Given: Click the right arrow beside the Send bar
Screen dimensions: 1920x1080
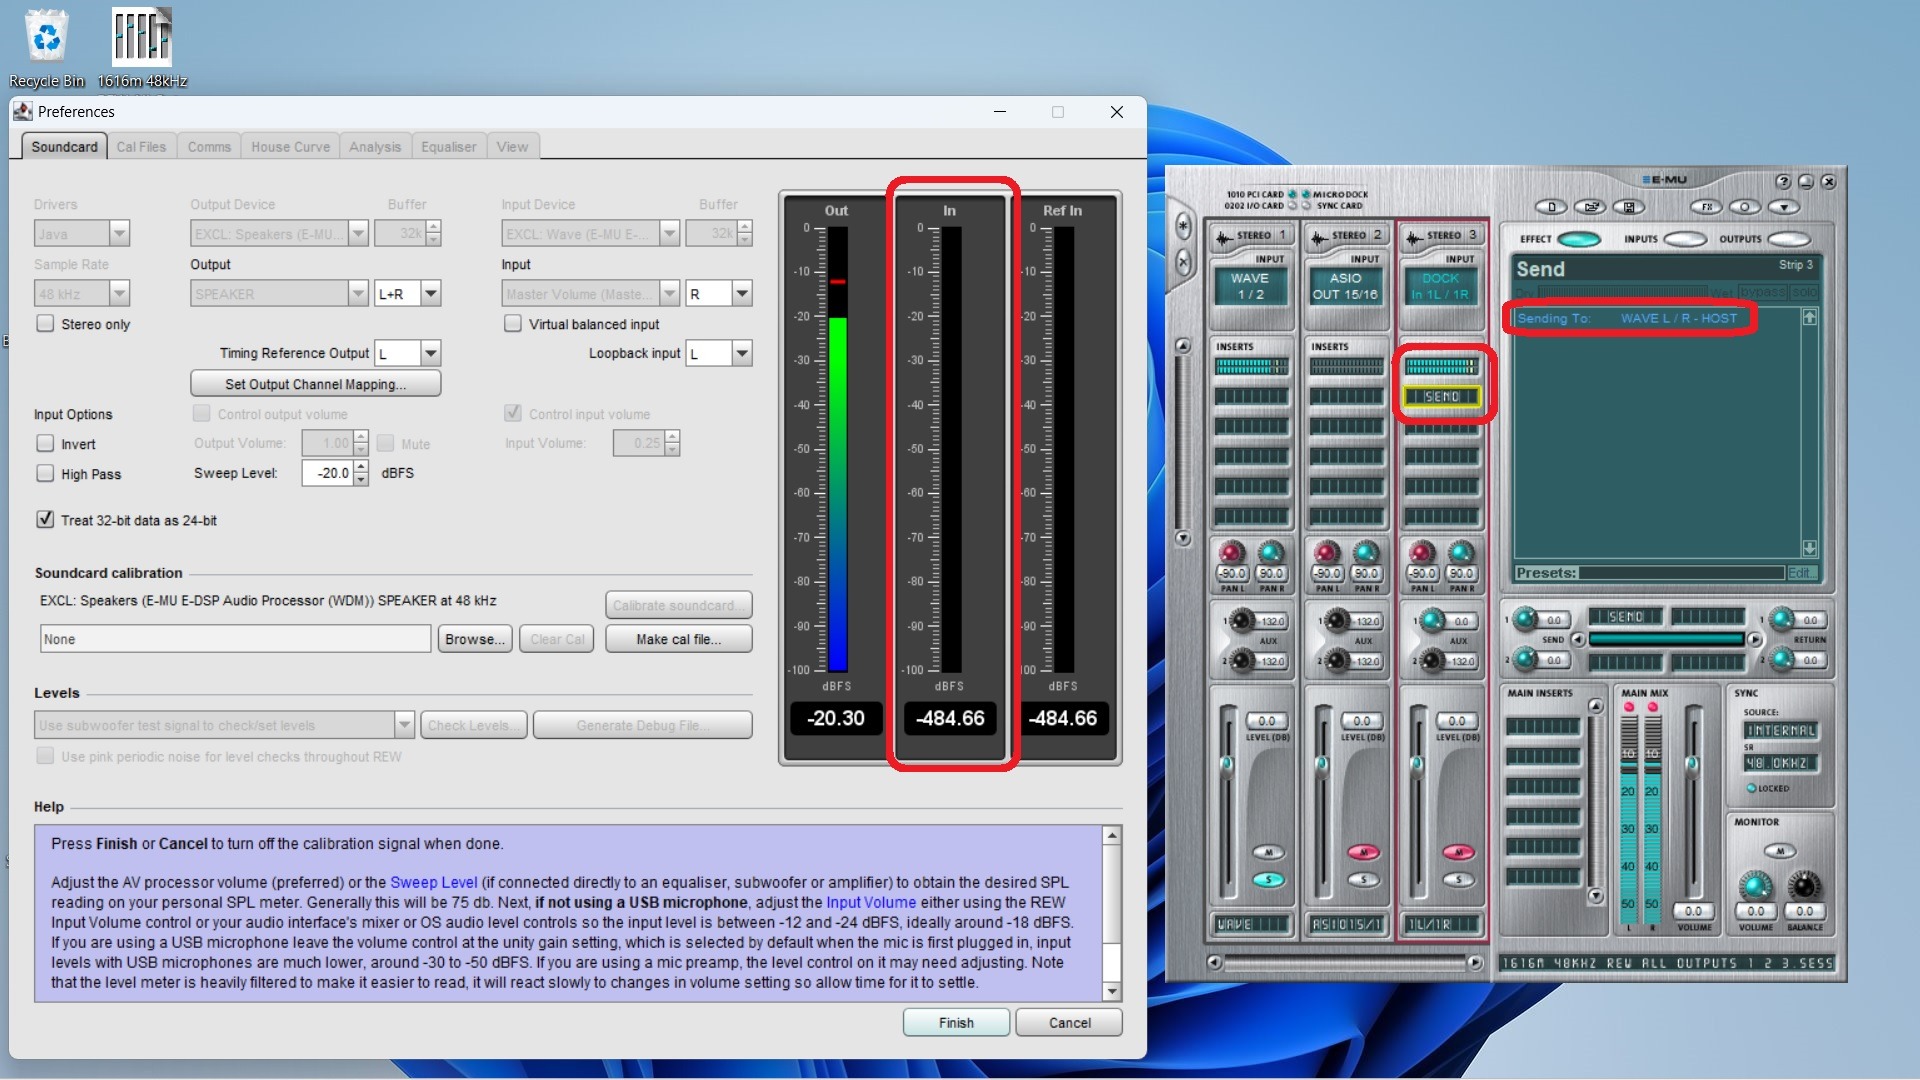Looking at the screenshot, I should click(x=1754, y=639).
